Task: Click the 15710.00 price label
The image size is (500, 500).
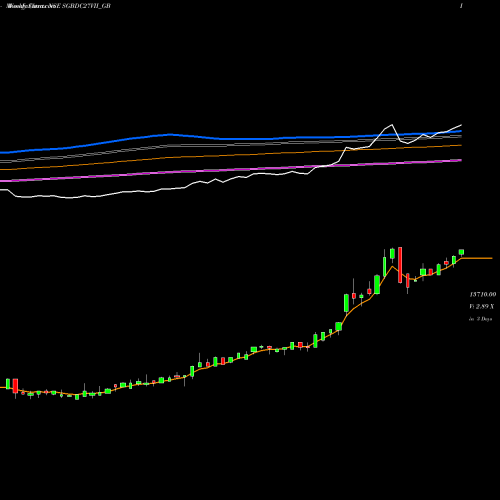Action: click(483, 295)
